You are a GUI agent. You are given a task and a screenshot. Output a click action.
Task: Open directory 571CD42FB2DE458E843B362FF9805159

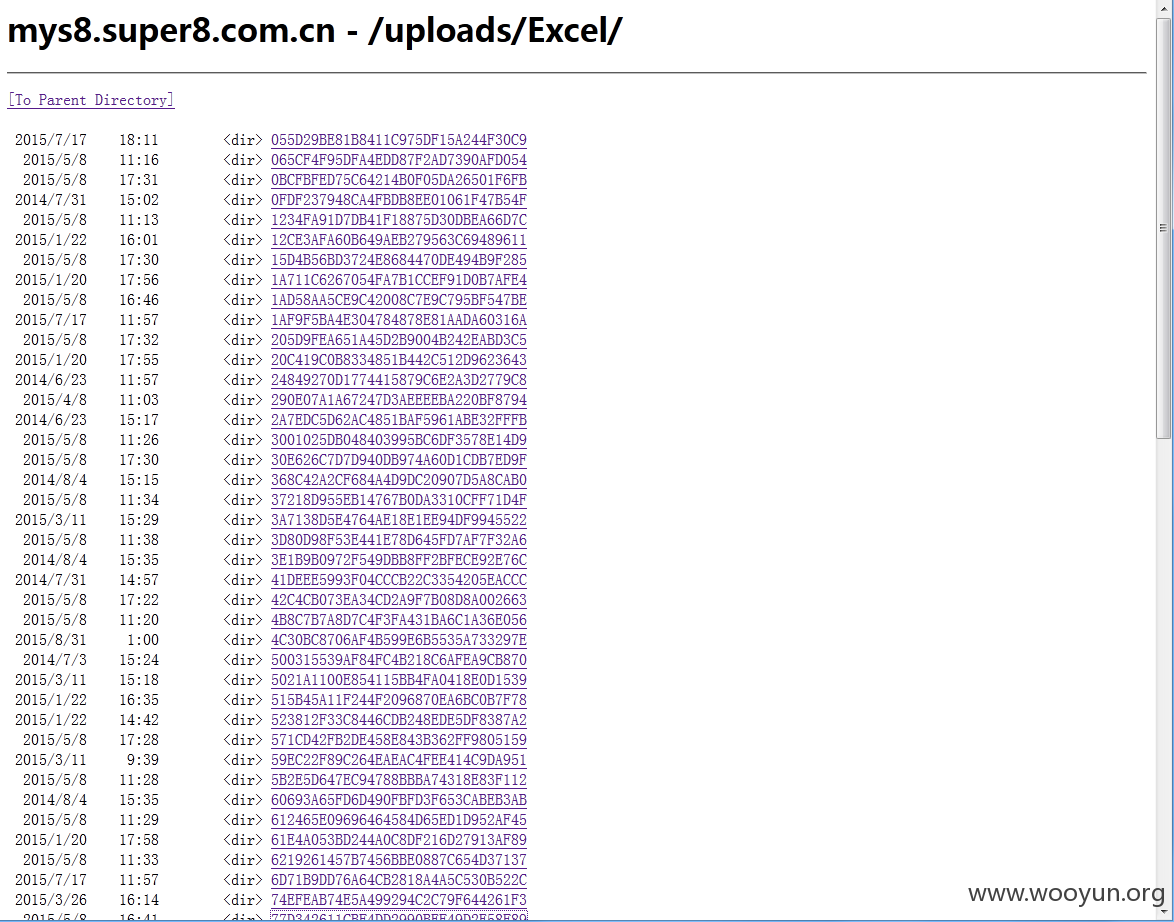click(398, 740)
